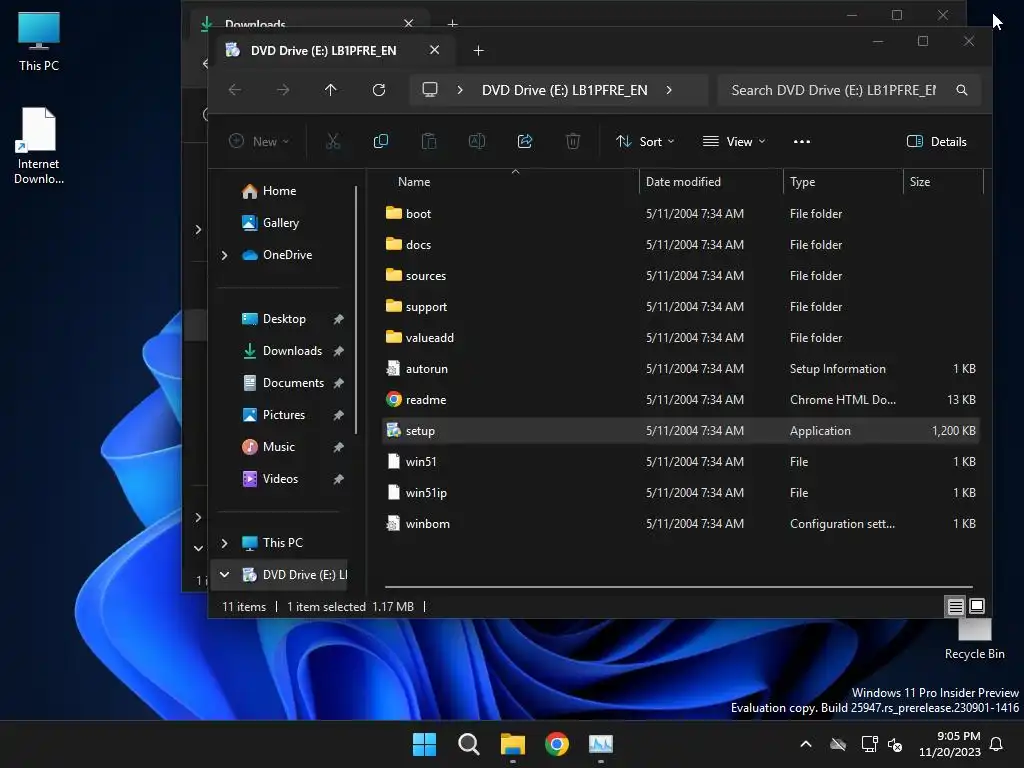Open taskbar Search
This screenshot has width=1024, height=768.
pyautogui.click(x=468, y=744)
